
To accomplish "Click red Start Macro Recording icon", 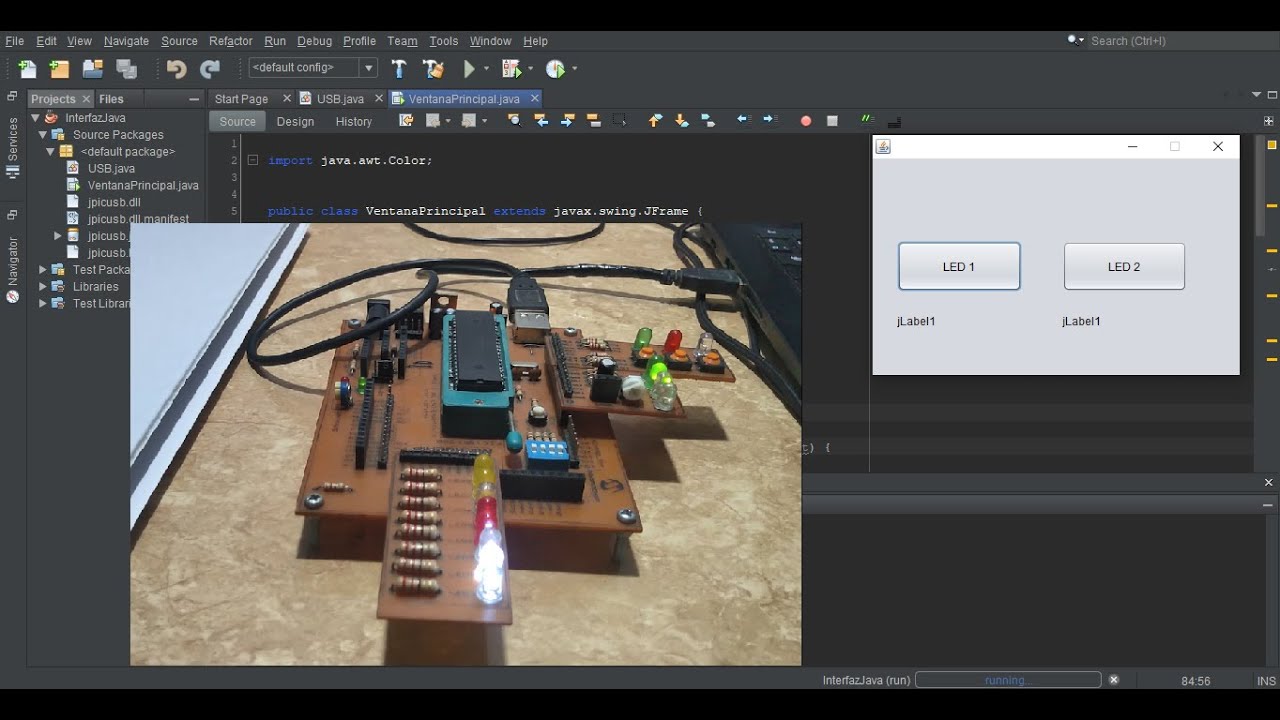I will [x=806, y=121].
